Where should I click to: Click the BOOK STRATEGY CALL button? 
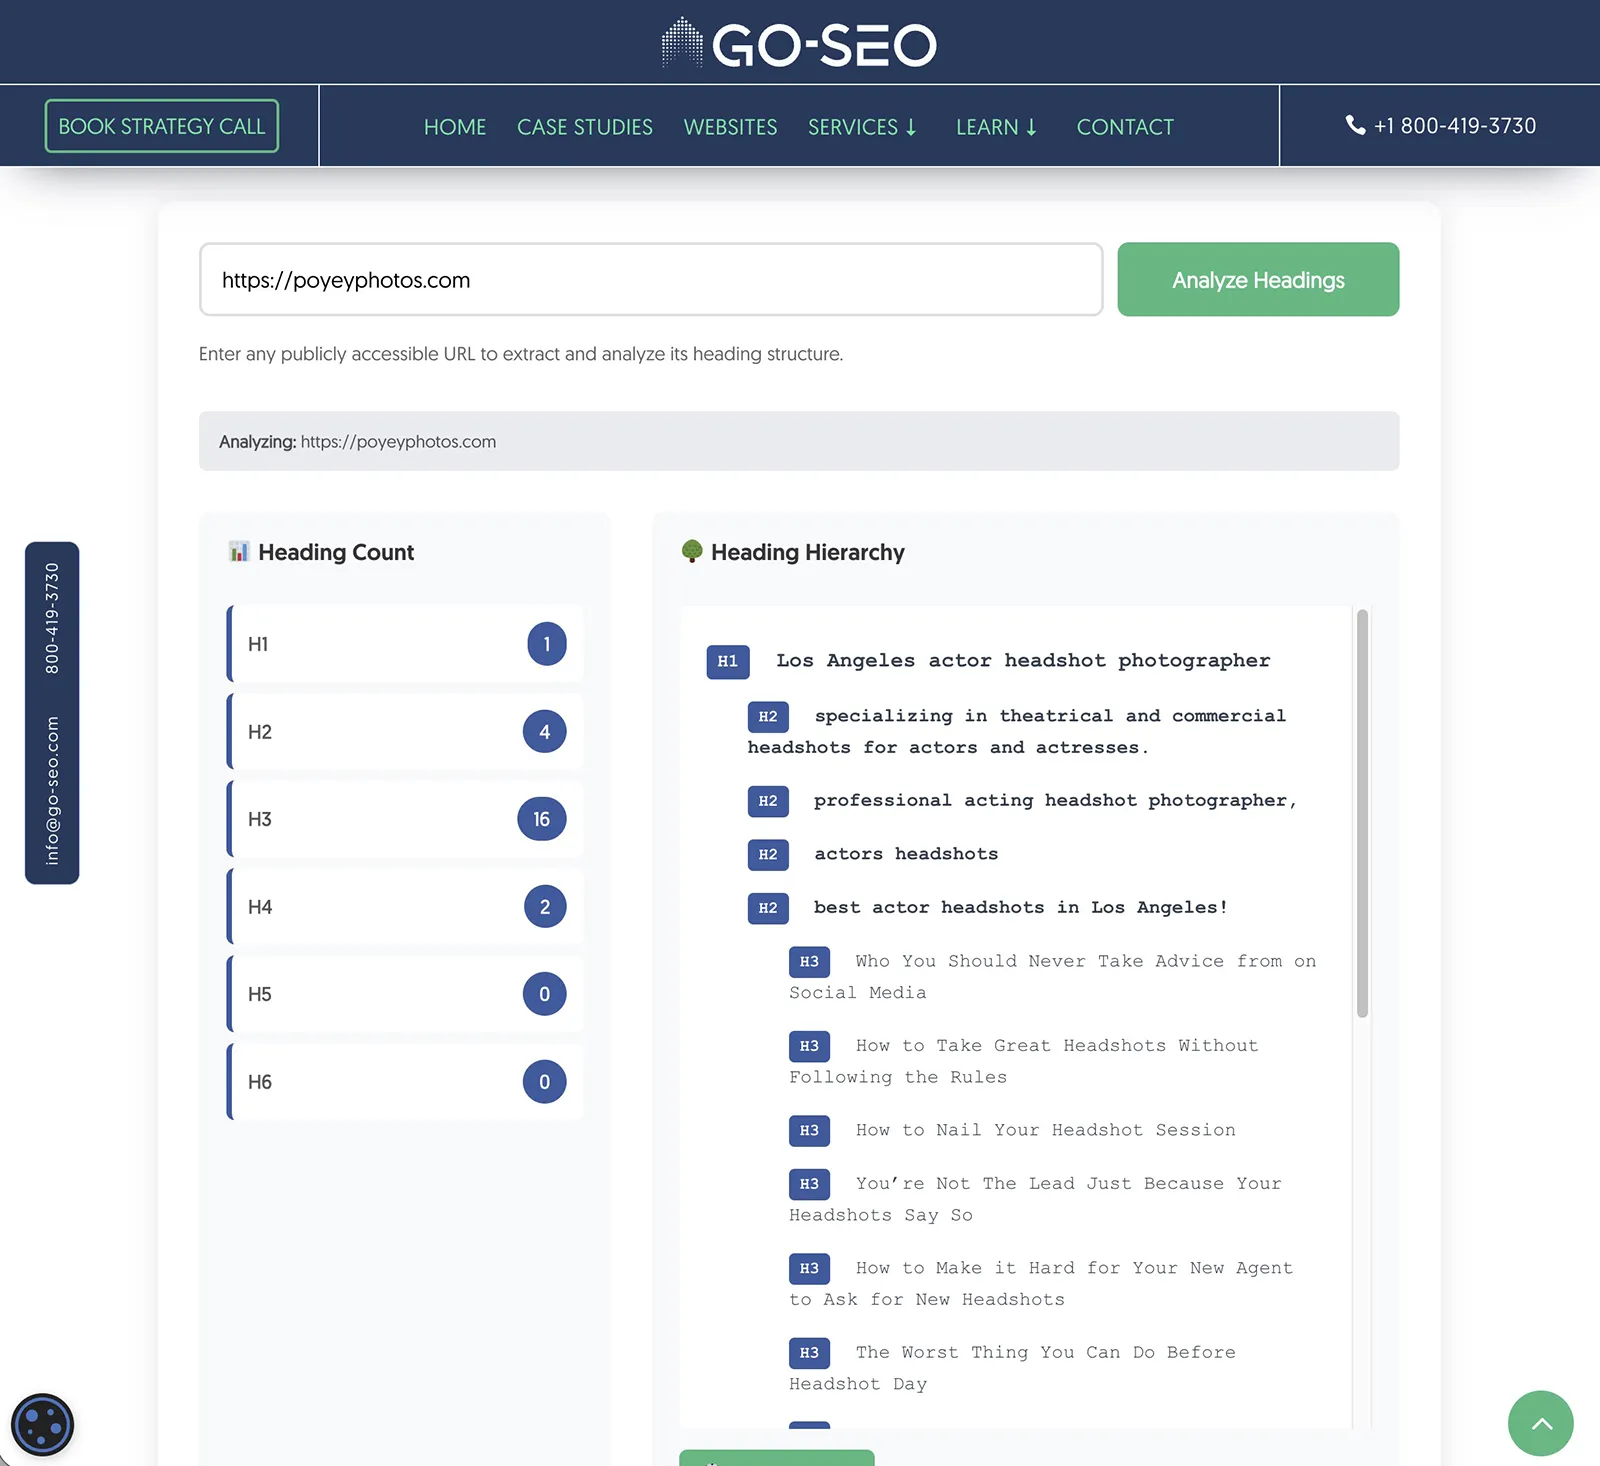point(162,125)
